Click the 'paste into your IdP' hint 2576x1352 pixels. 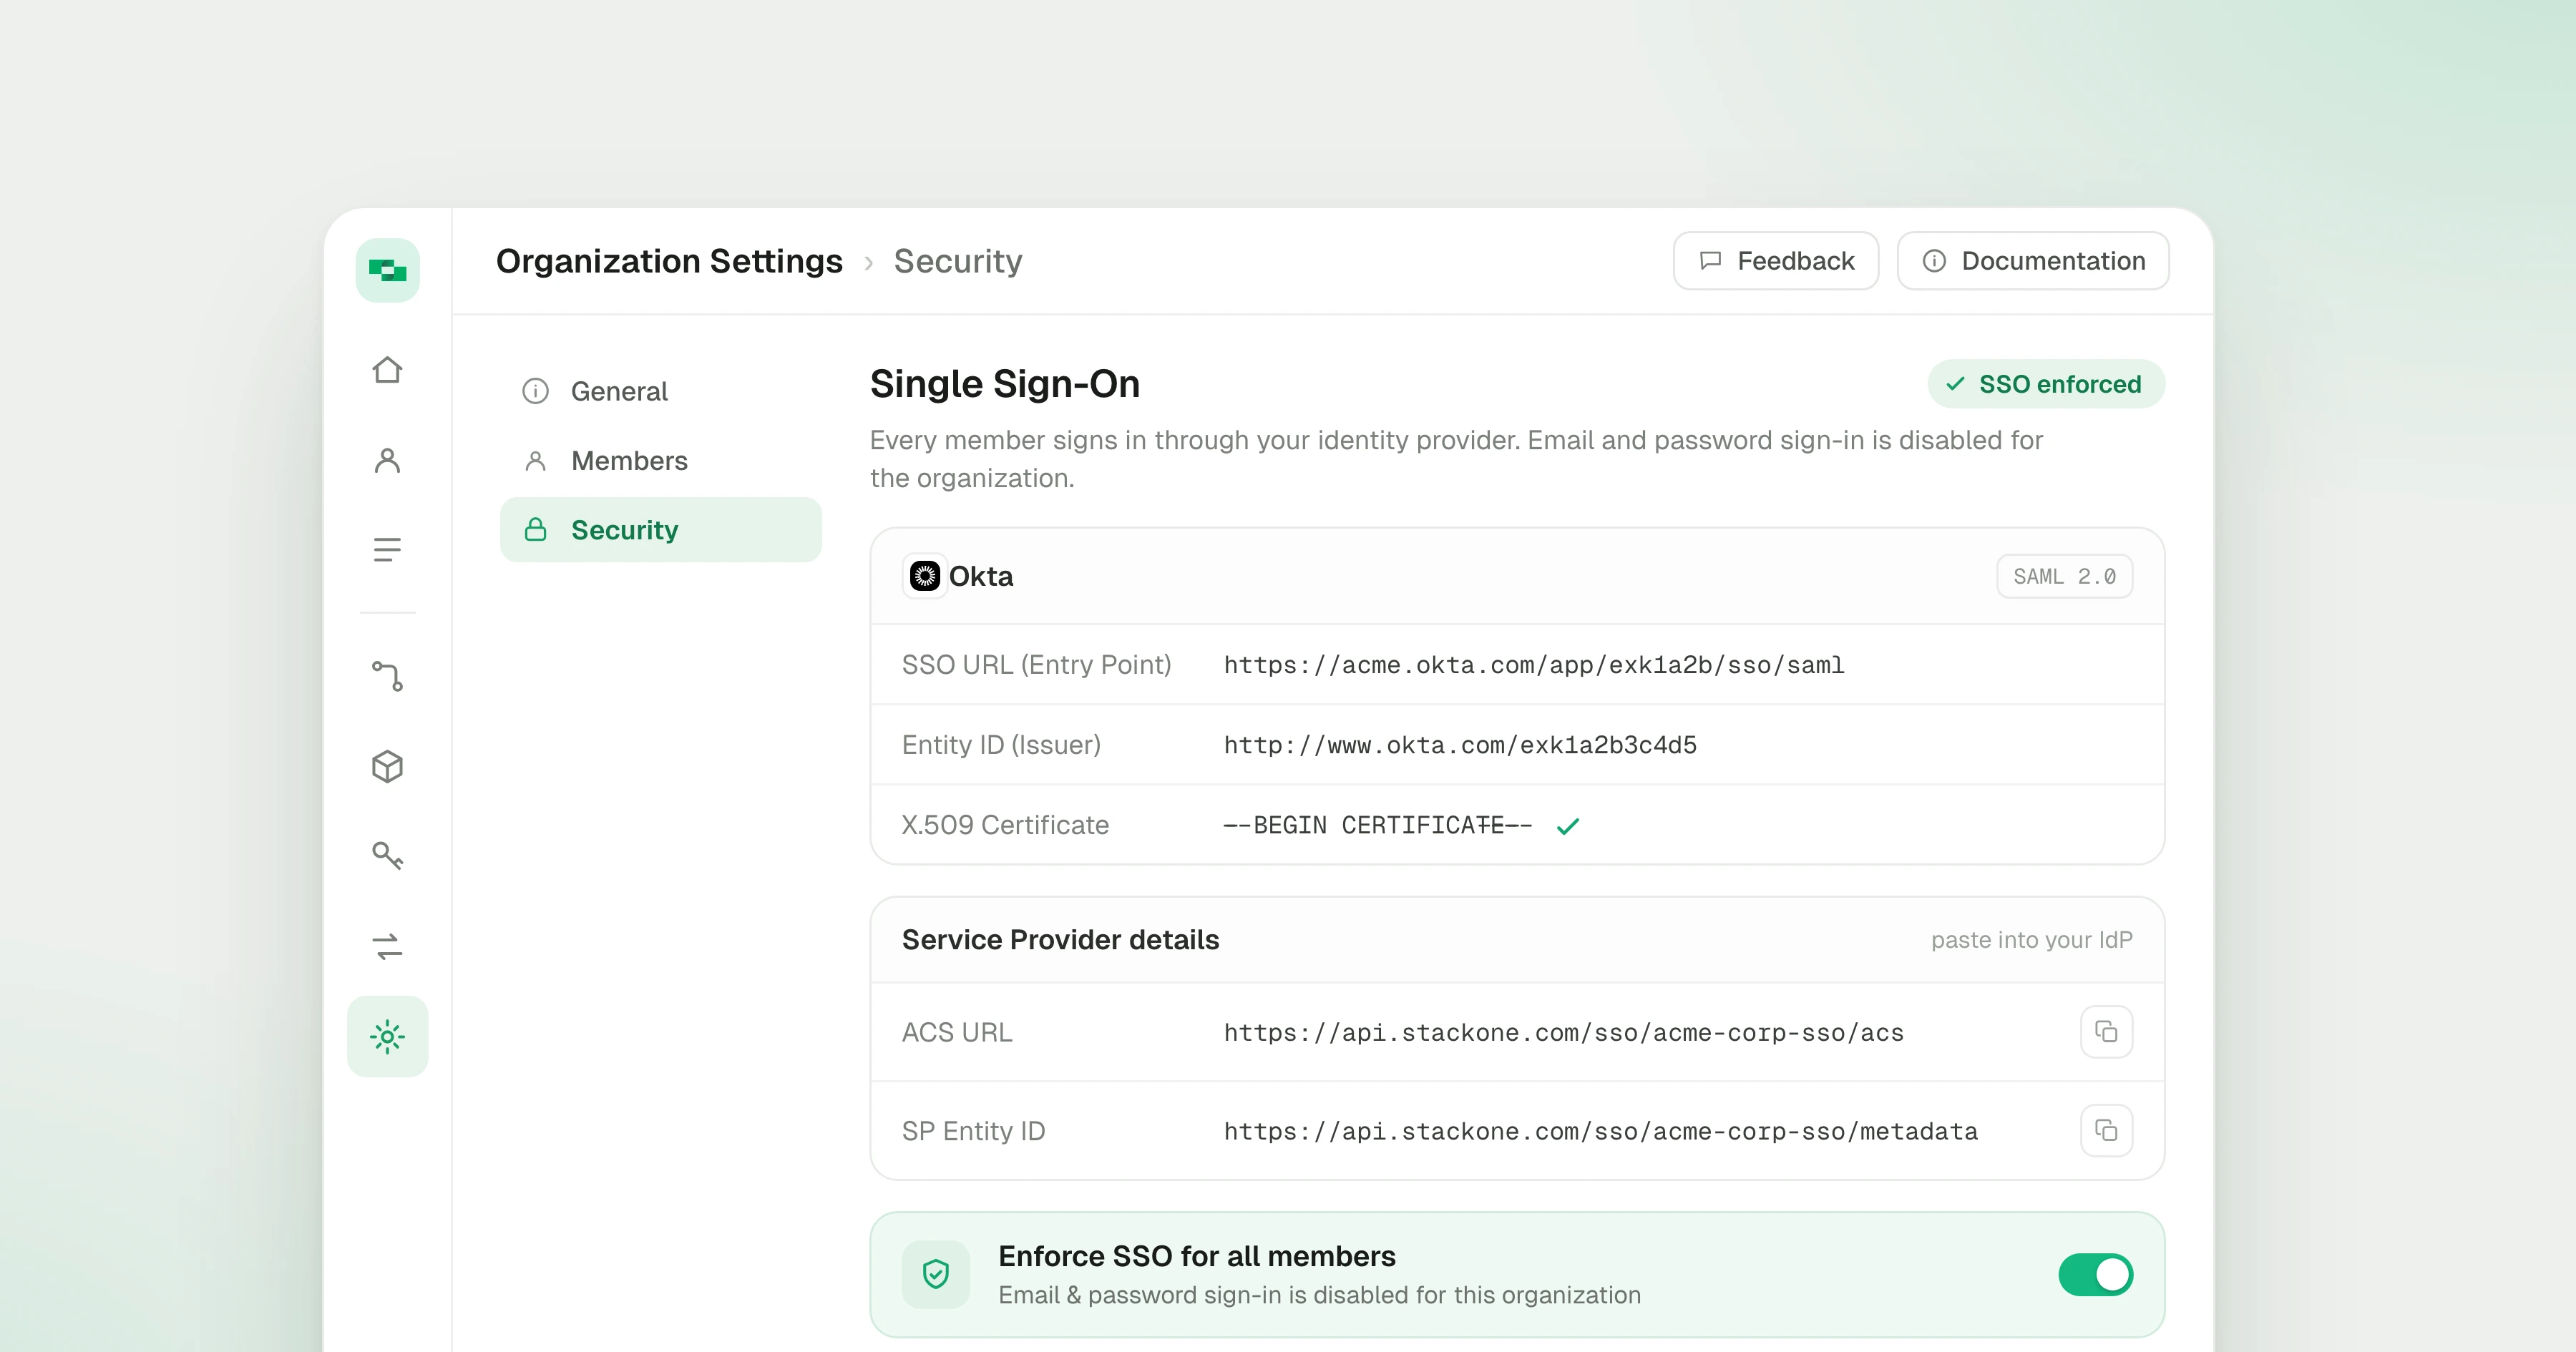pyautogui.click(x=2031, y=940)
